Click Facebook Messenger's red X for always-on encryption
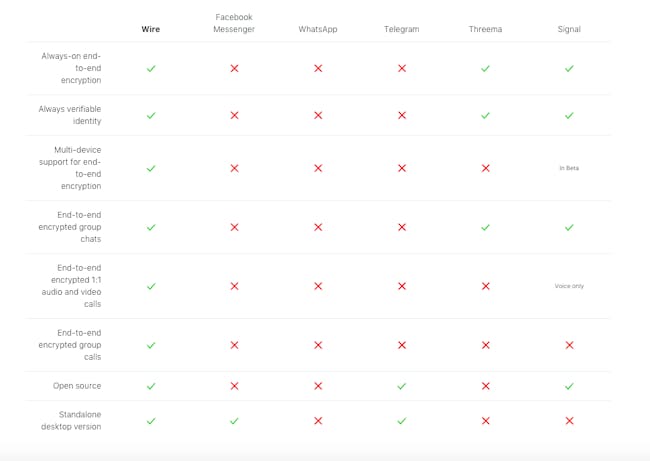This screenshot has width=650, height=461. [x=235, y=68]
